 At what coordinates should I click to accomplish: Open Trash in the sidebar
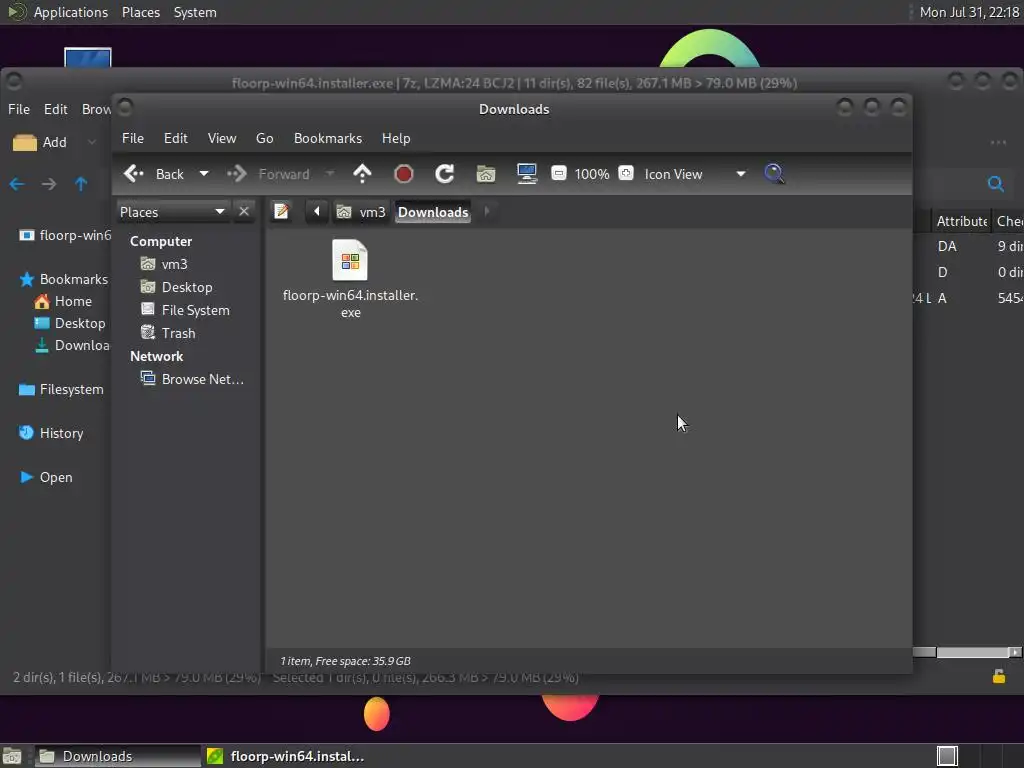click(168, 333)
